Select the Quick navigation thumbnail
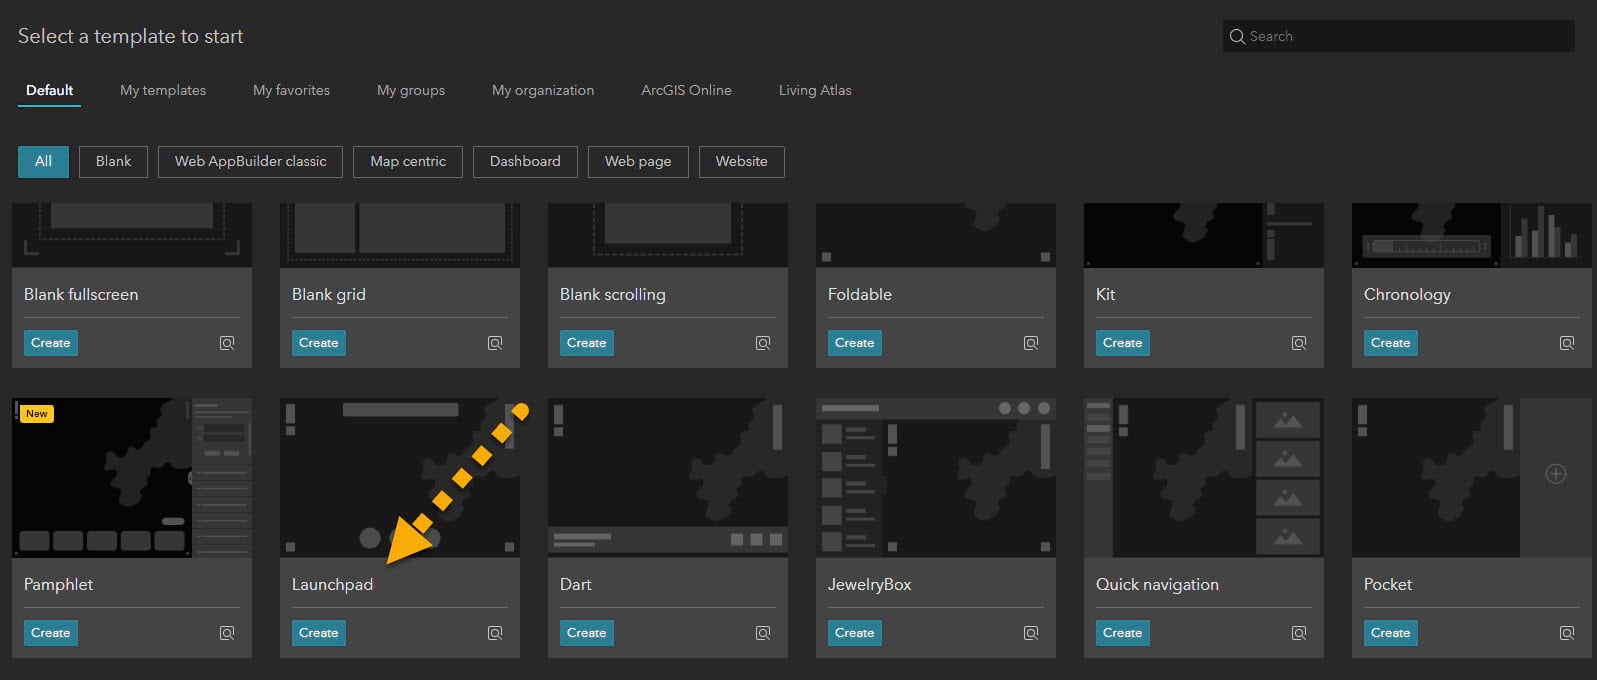The width and height of the screenshot is (1597, 680). tap(1204, 478)
